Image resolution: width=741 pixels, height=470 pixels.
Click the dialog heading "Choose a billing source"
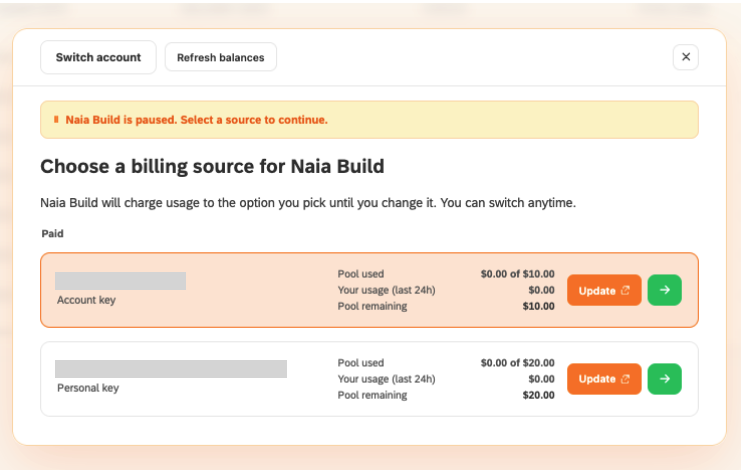(x=212, y=167)
